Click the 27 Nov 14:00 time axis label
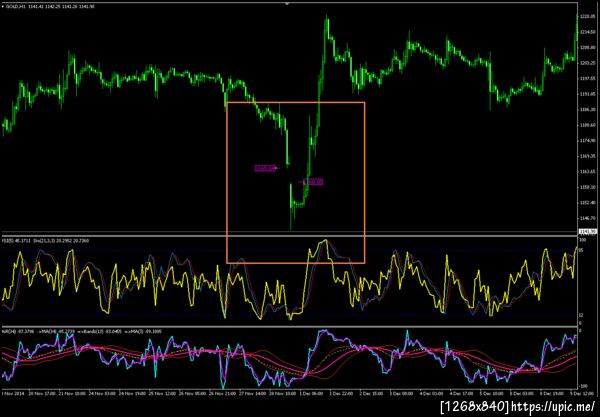 point(253,393)
